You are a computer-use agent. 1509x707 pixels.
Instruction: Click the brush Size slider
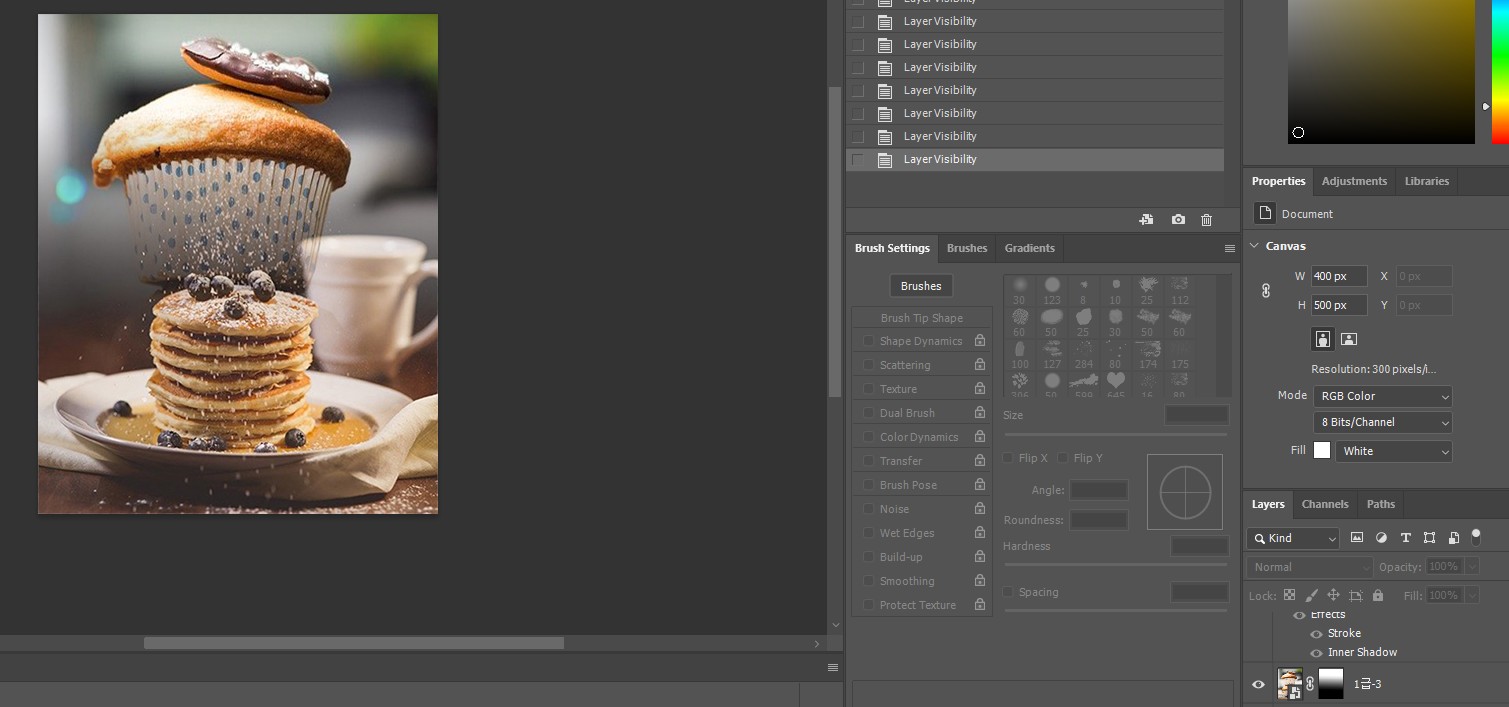[1115, 434]
